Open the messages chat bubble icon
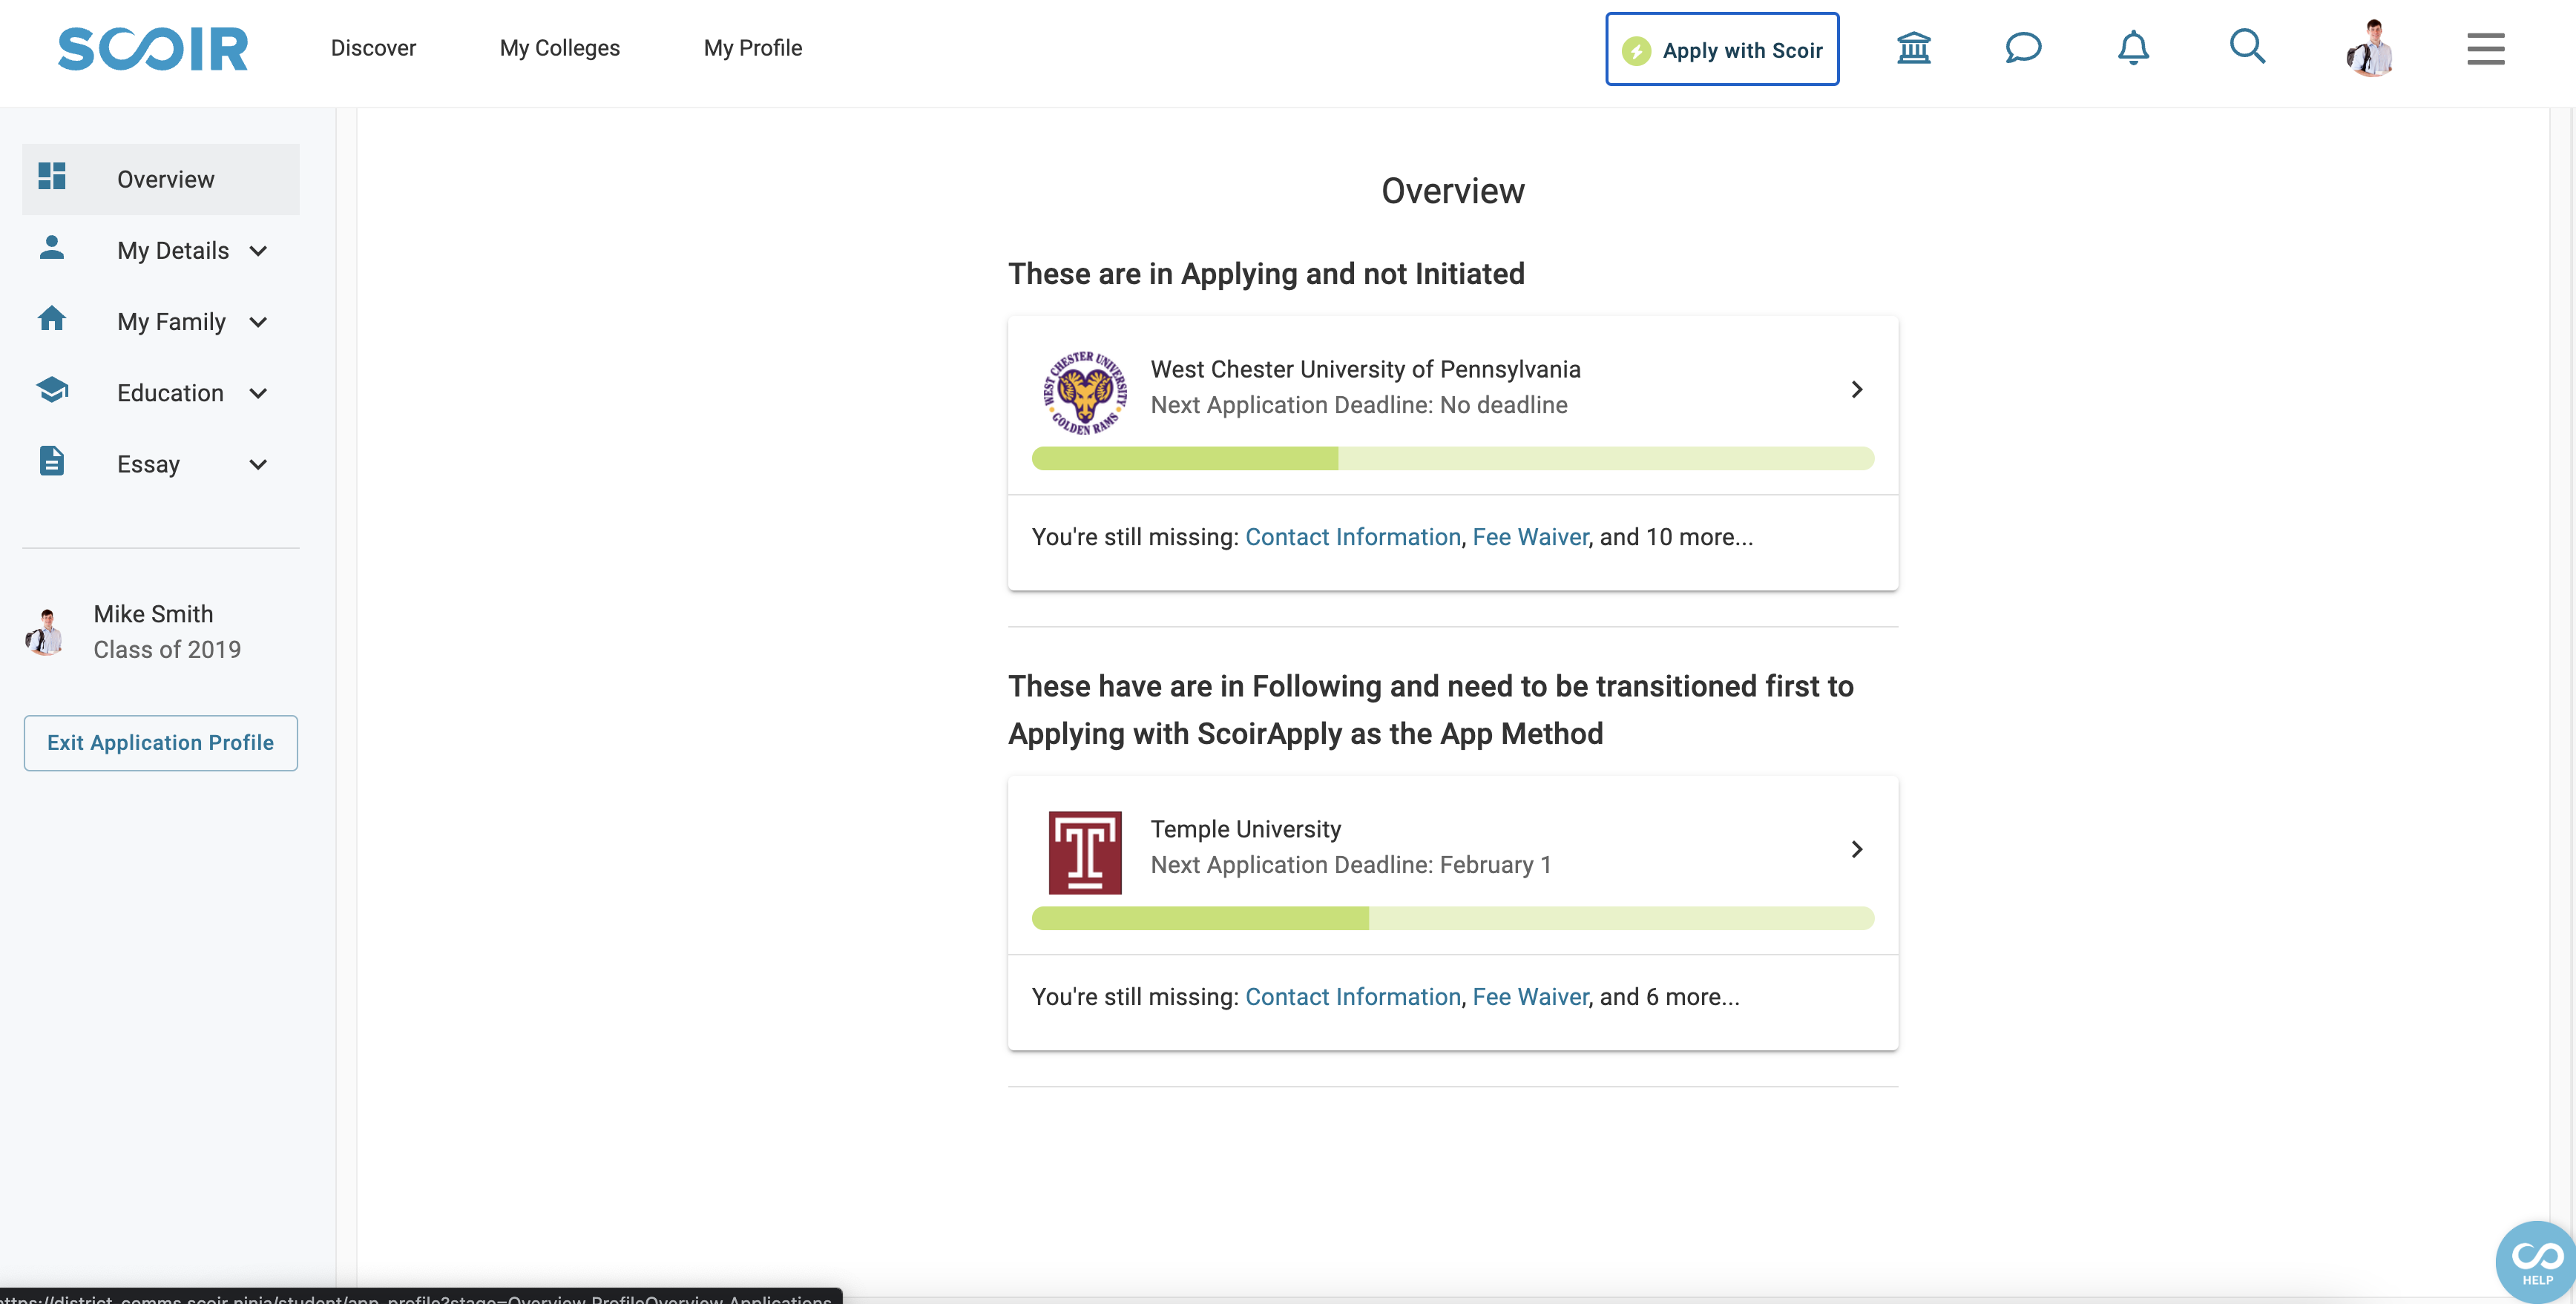 (x=2023, y=48)
